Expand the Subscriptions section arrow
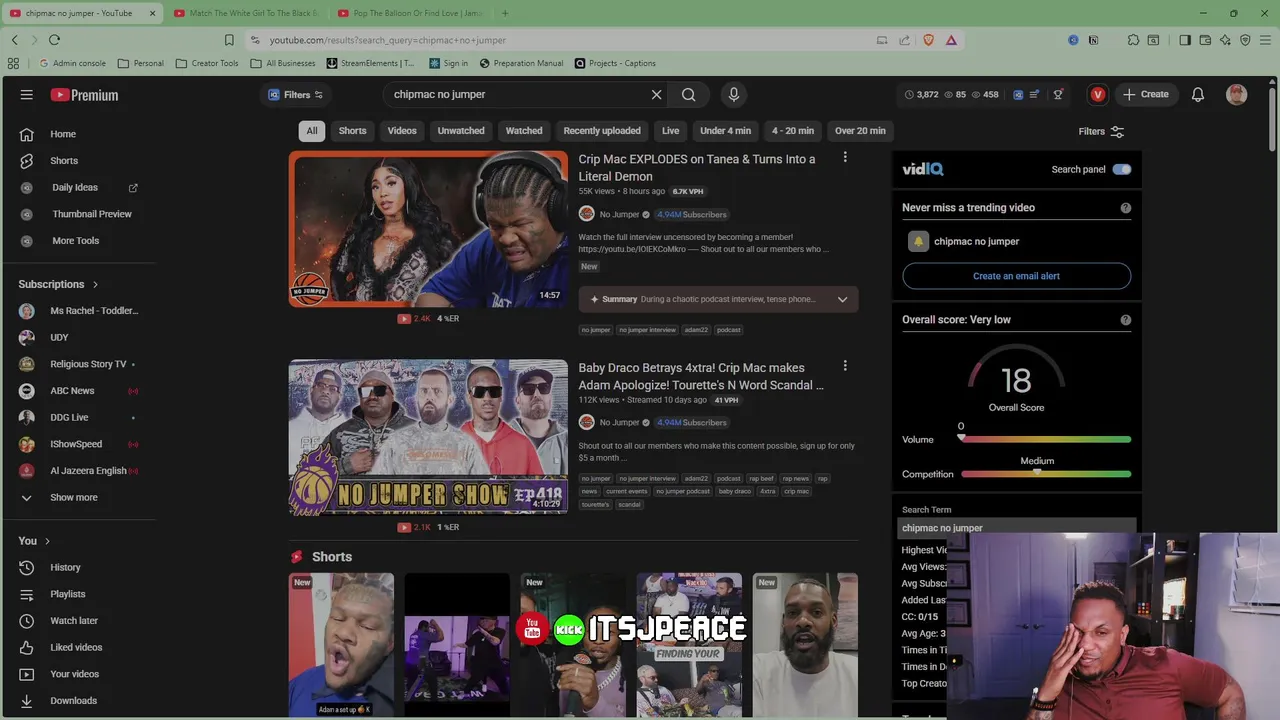This screenshot has width=1280, height=720. [95, 285]
